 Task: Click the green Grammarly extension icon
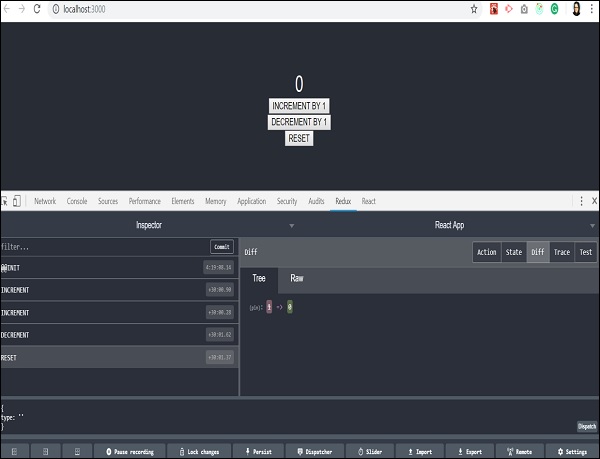(x=554, y=9)
